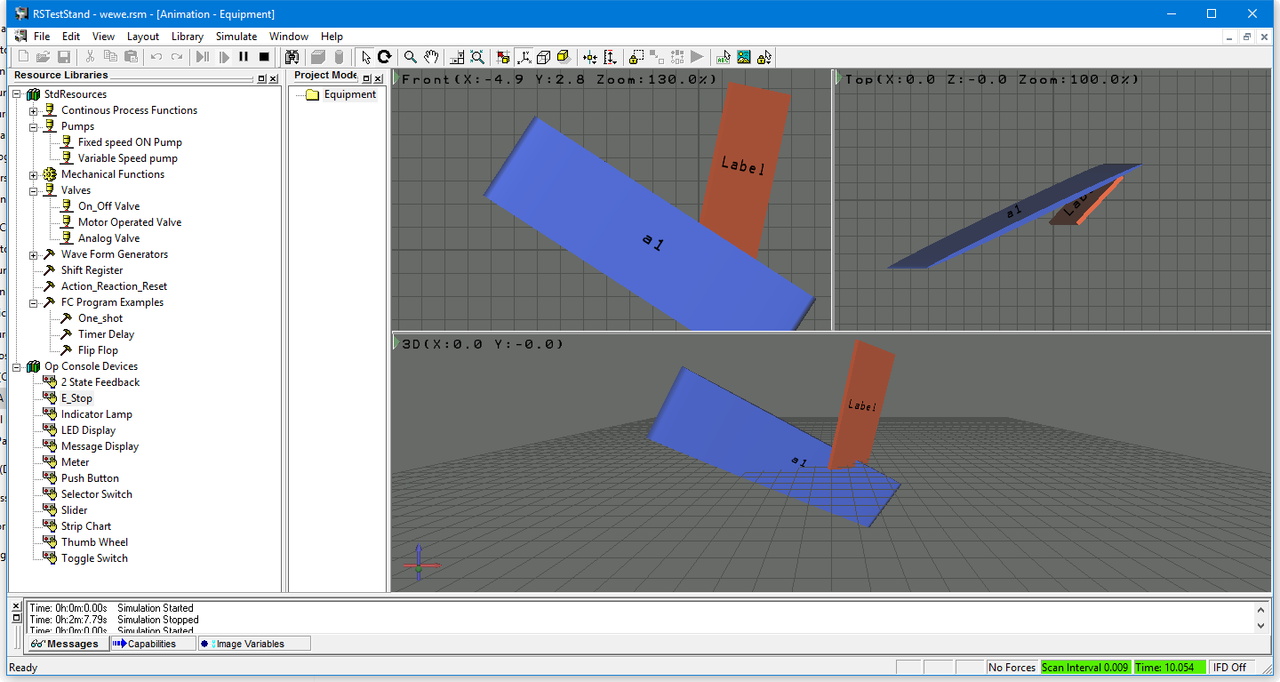The image size is (1280, 682).
Task: Click the REC record cursor icon
Action: click(x=724, y=57)
